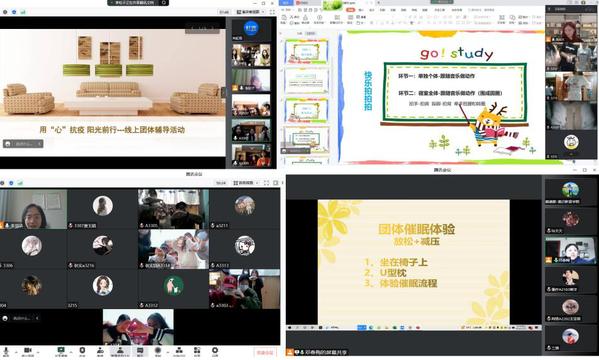Open the apps grid icon in toolbar

click(197, 350)
